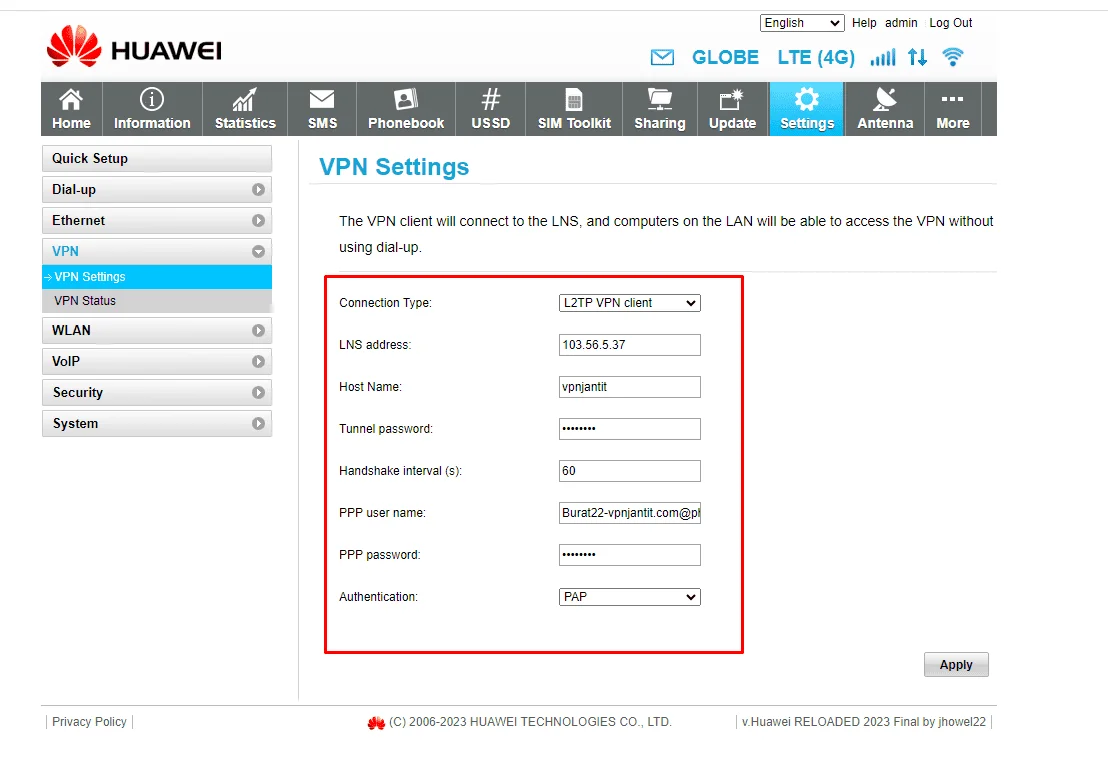The width and height of the screenshot is (1108, 760).
Task: Open the Connection Type dropdown
Action: point(629,303)
